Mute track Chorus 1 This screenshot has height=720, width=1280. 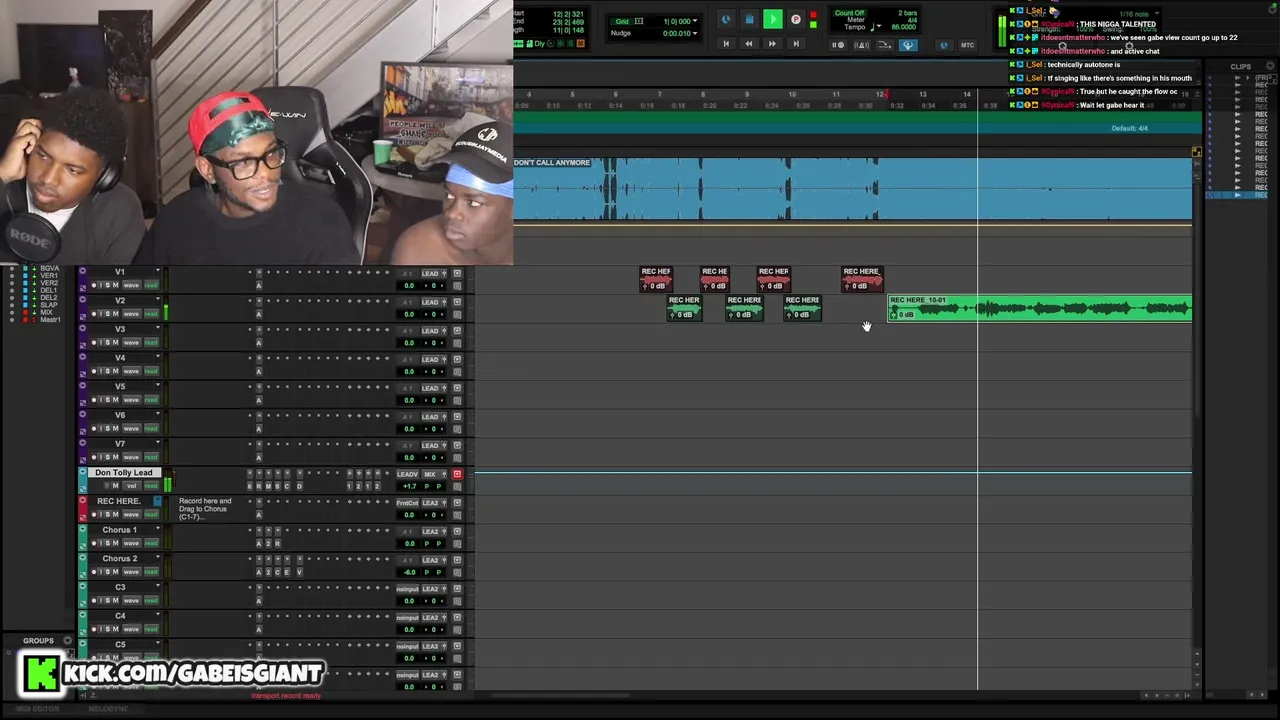coord(116,544)
